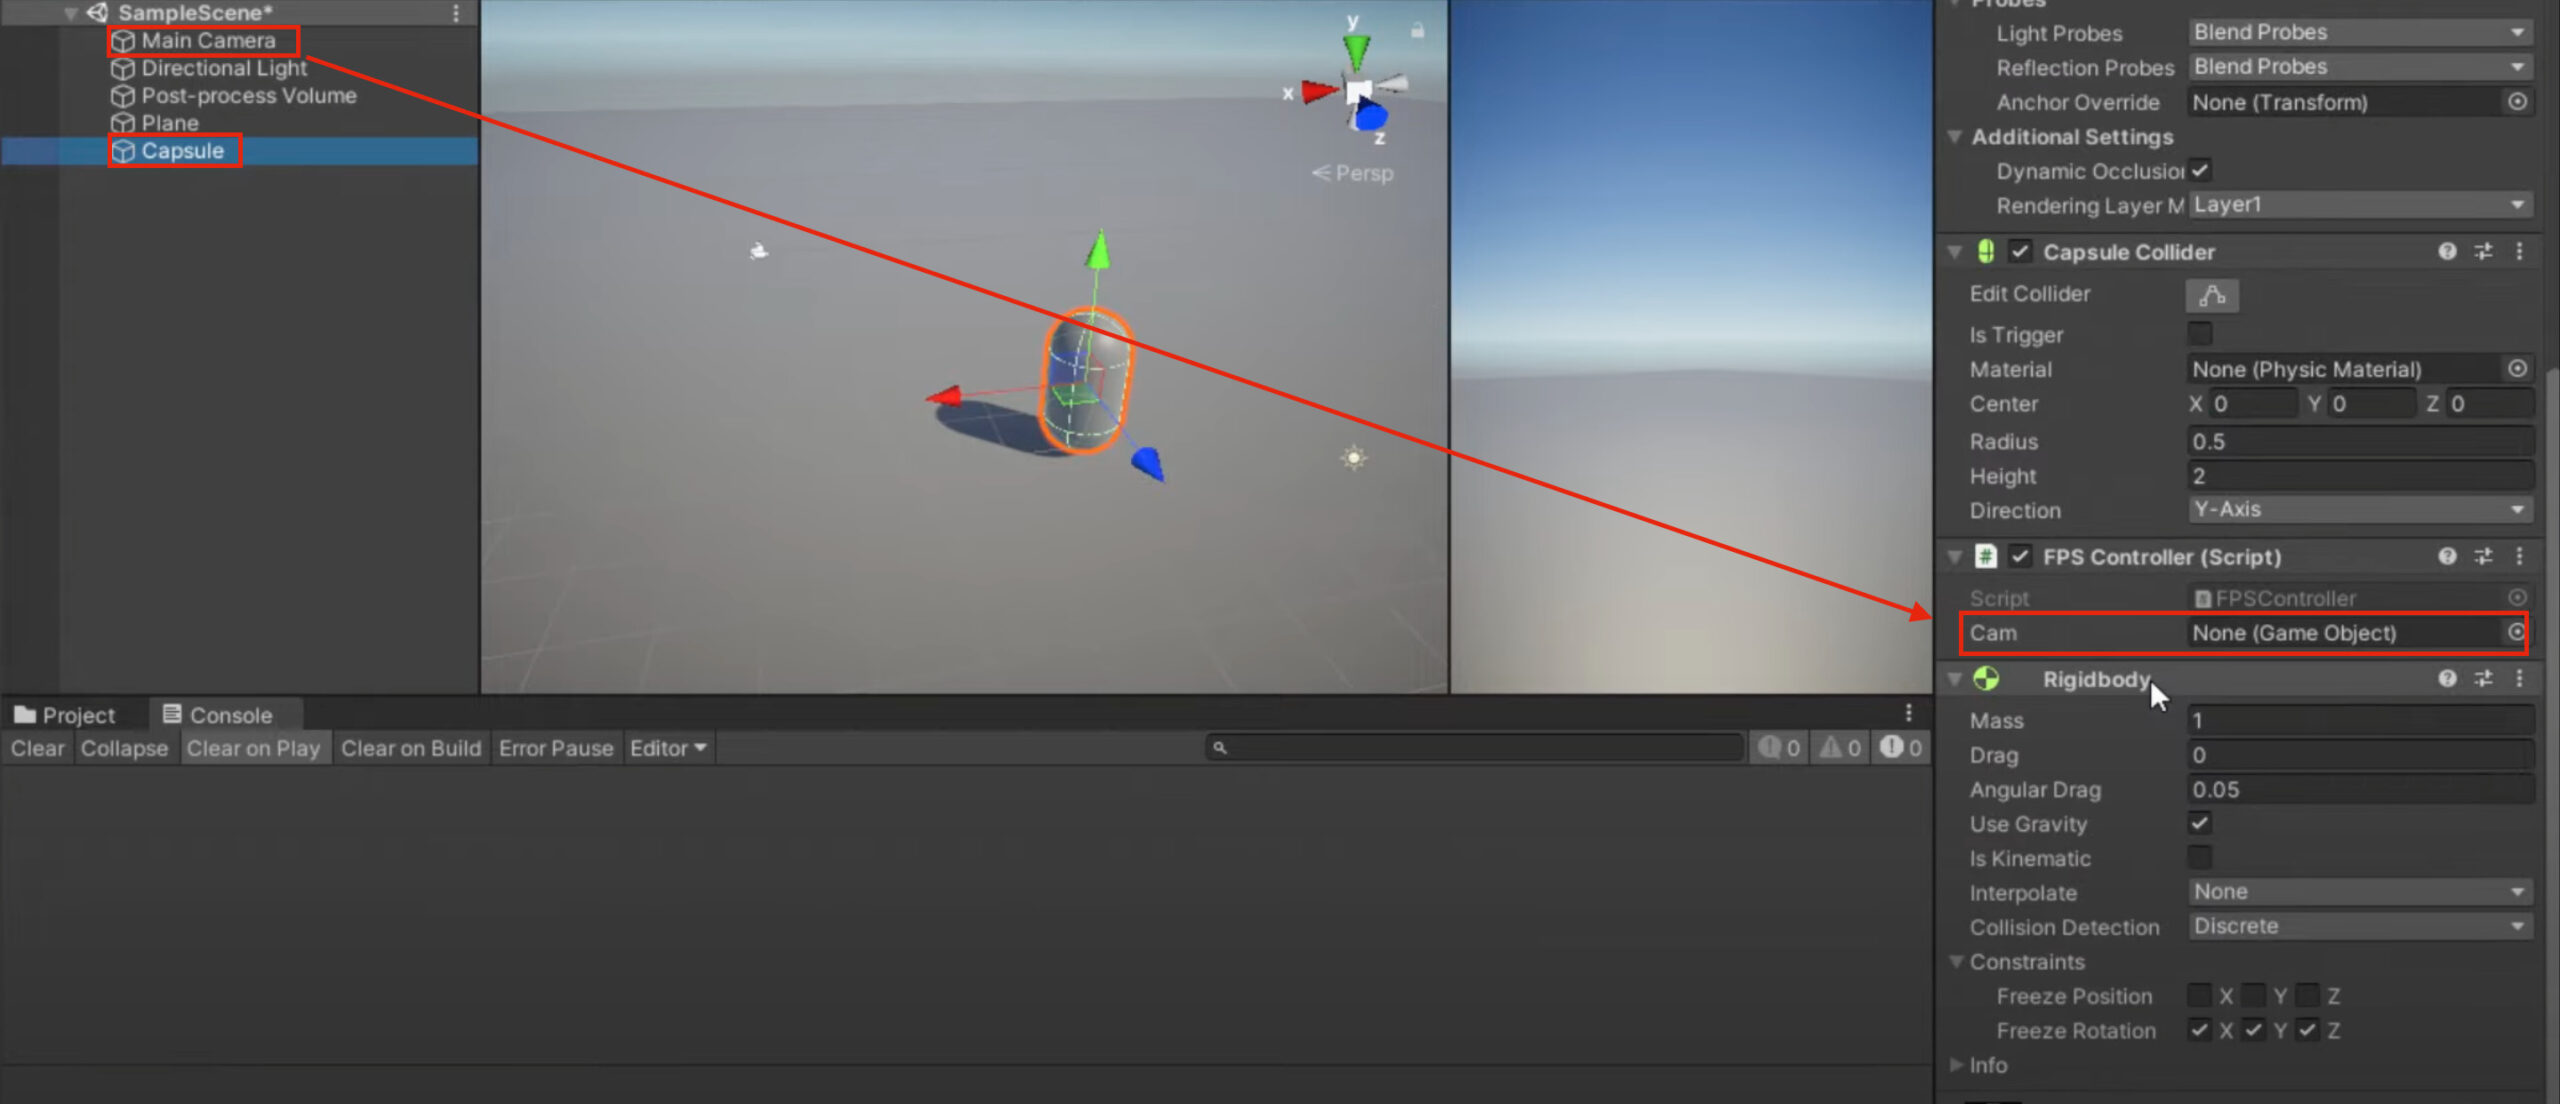Toggle Clear on Build in console
This screenshot has height=1104, width=2560.
click(411, 748)
